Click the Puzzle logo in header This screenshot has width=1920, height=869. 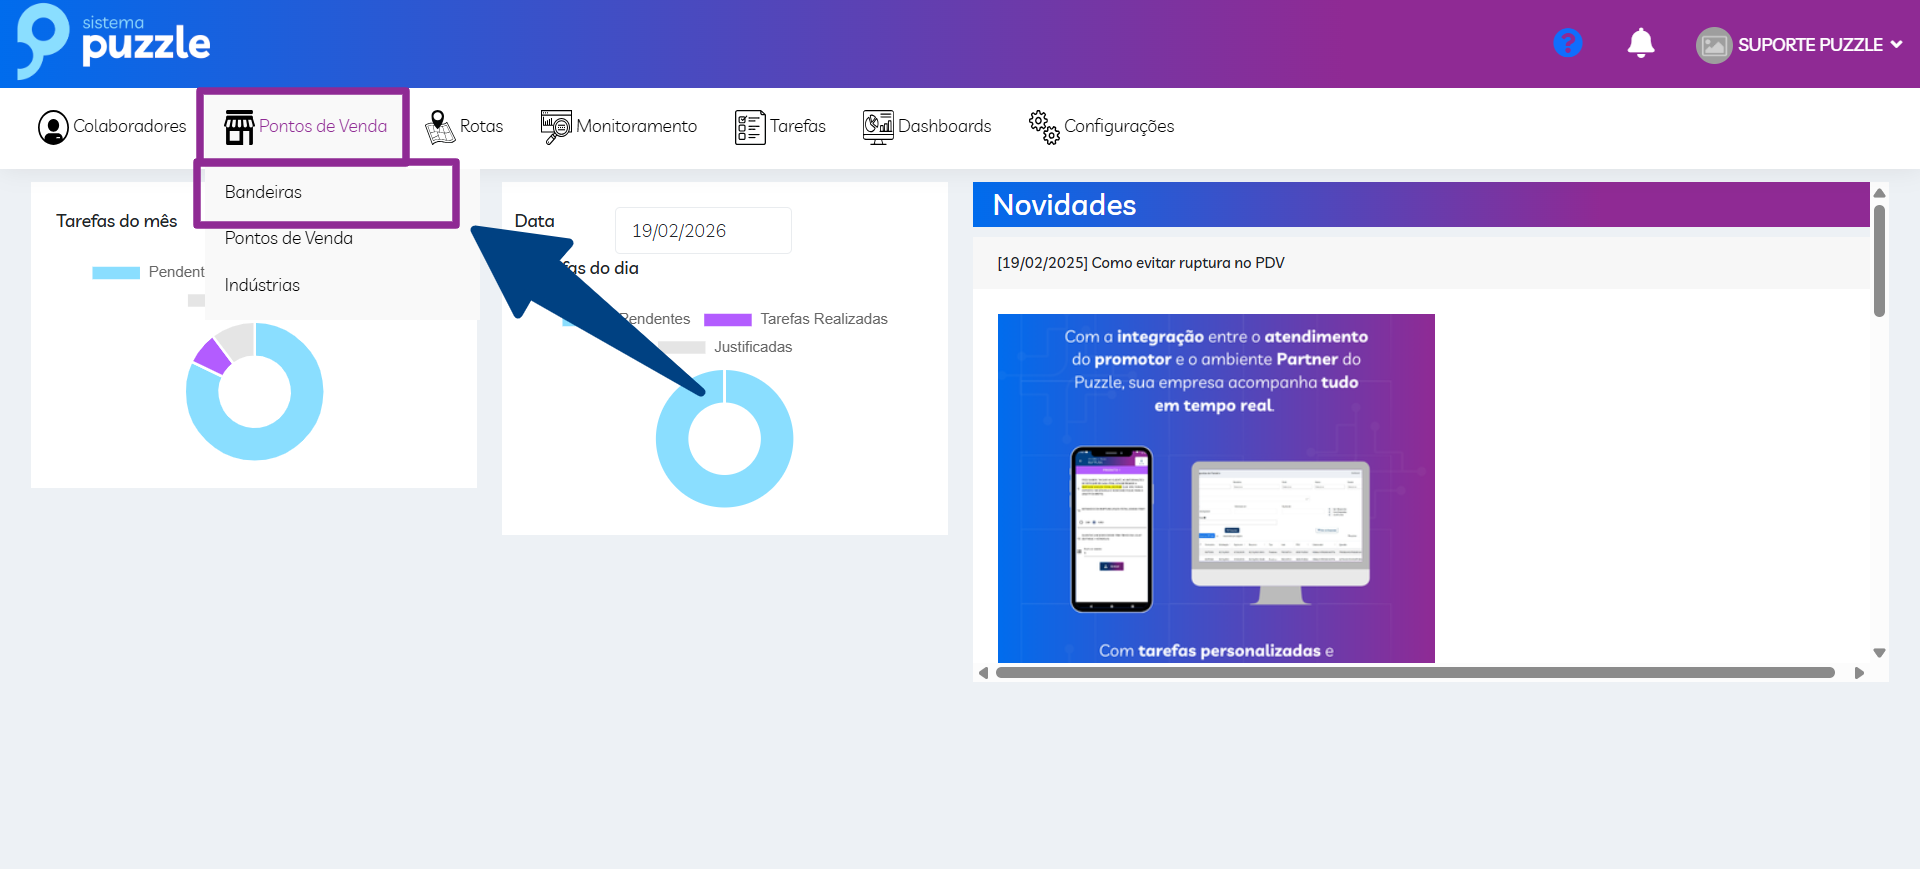coord(113,42)
